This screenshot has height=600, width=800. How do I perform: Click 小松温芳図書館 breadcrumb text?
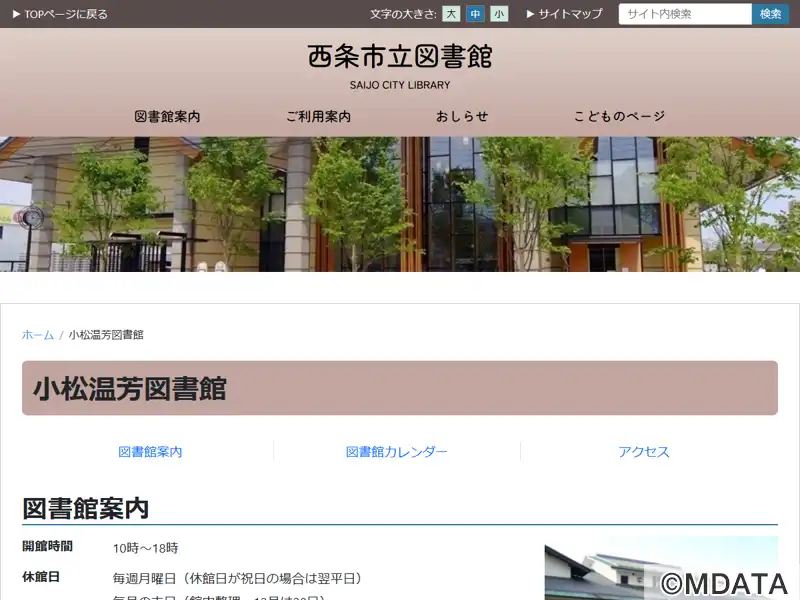106,335
